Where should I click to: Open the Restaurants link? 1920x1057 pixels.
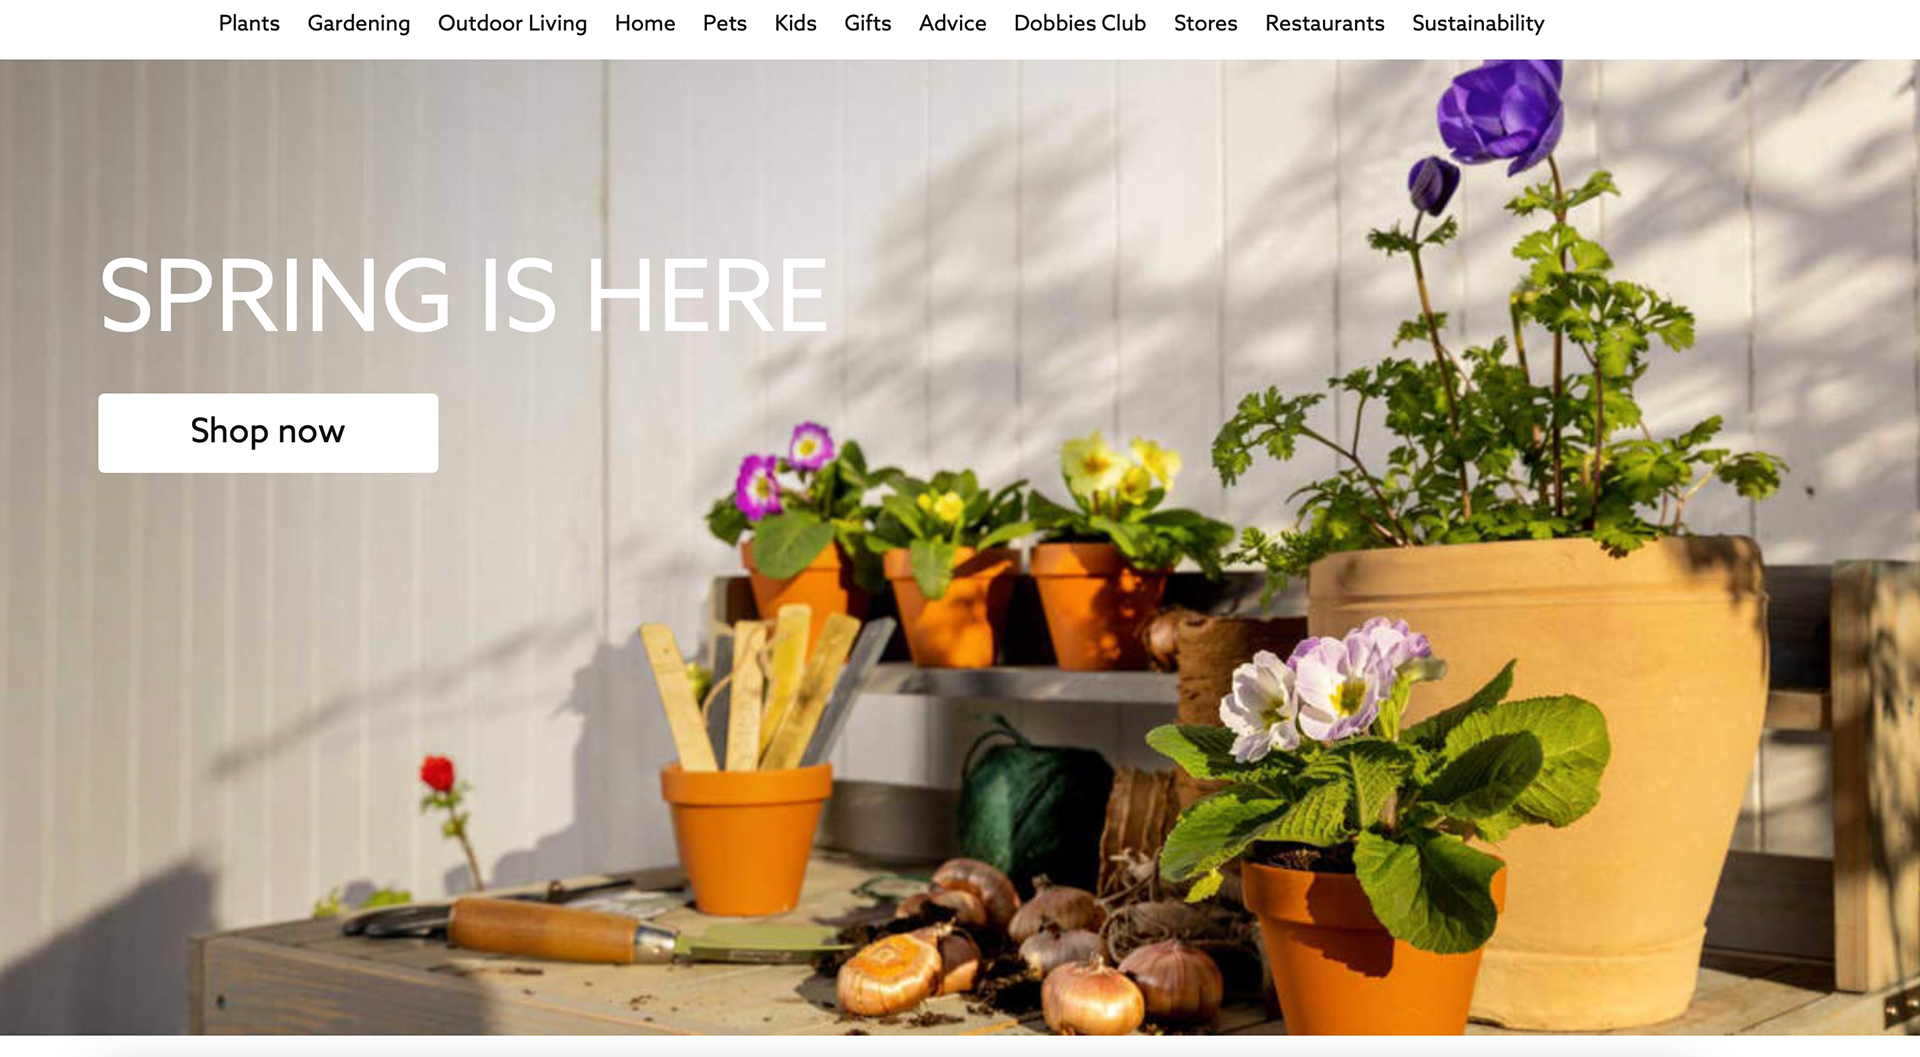(x=1324, y=23)
